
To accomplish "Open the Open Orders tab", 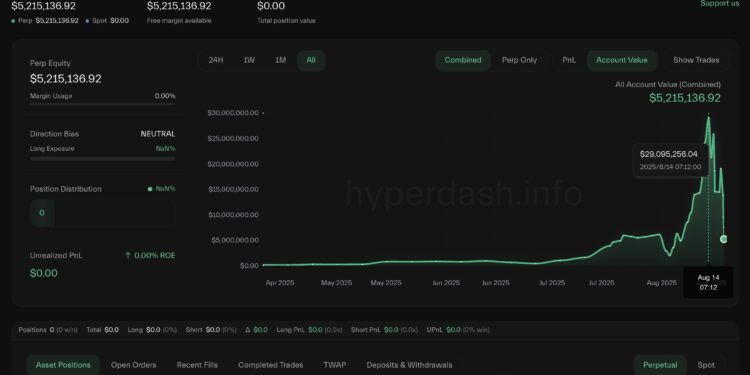I will [x=133, y=365].
